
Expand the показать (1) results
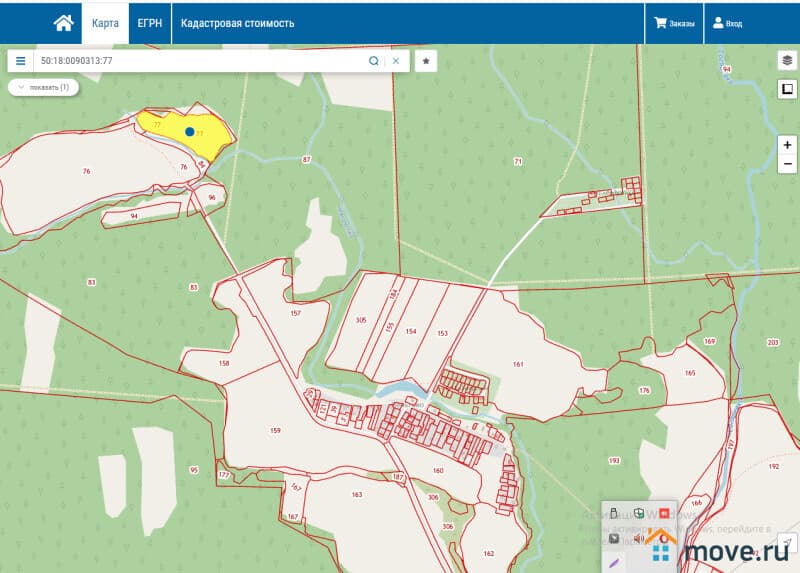(44, 88)
